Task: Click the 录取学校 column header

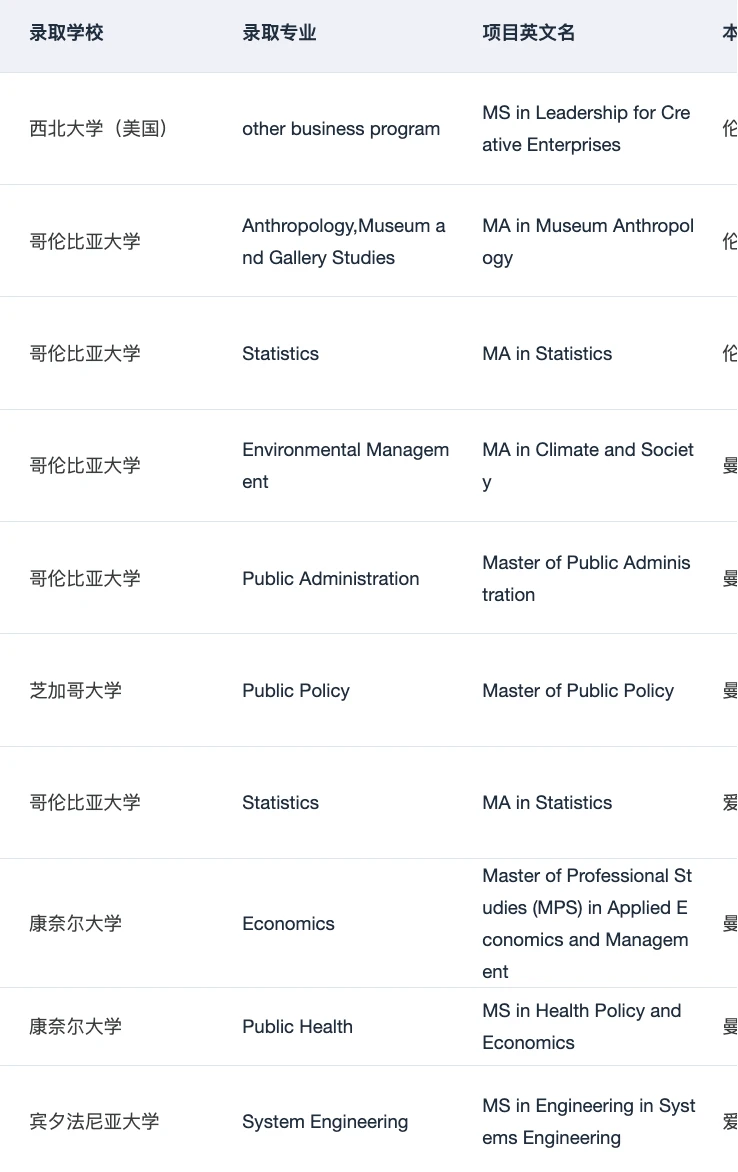Action: click(x=66, y=33)
